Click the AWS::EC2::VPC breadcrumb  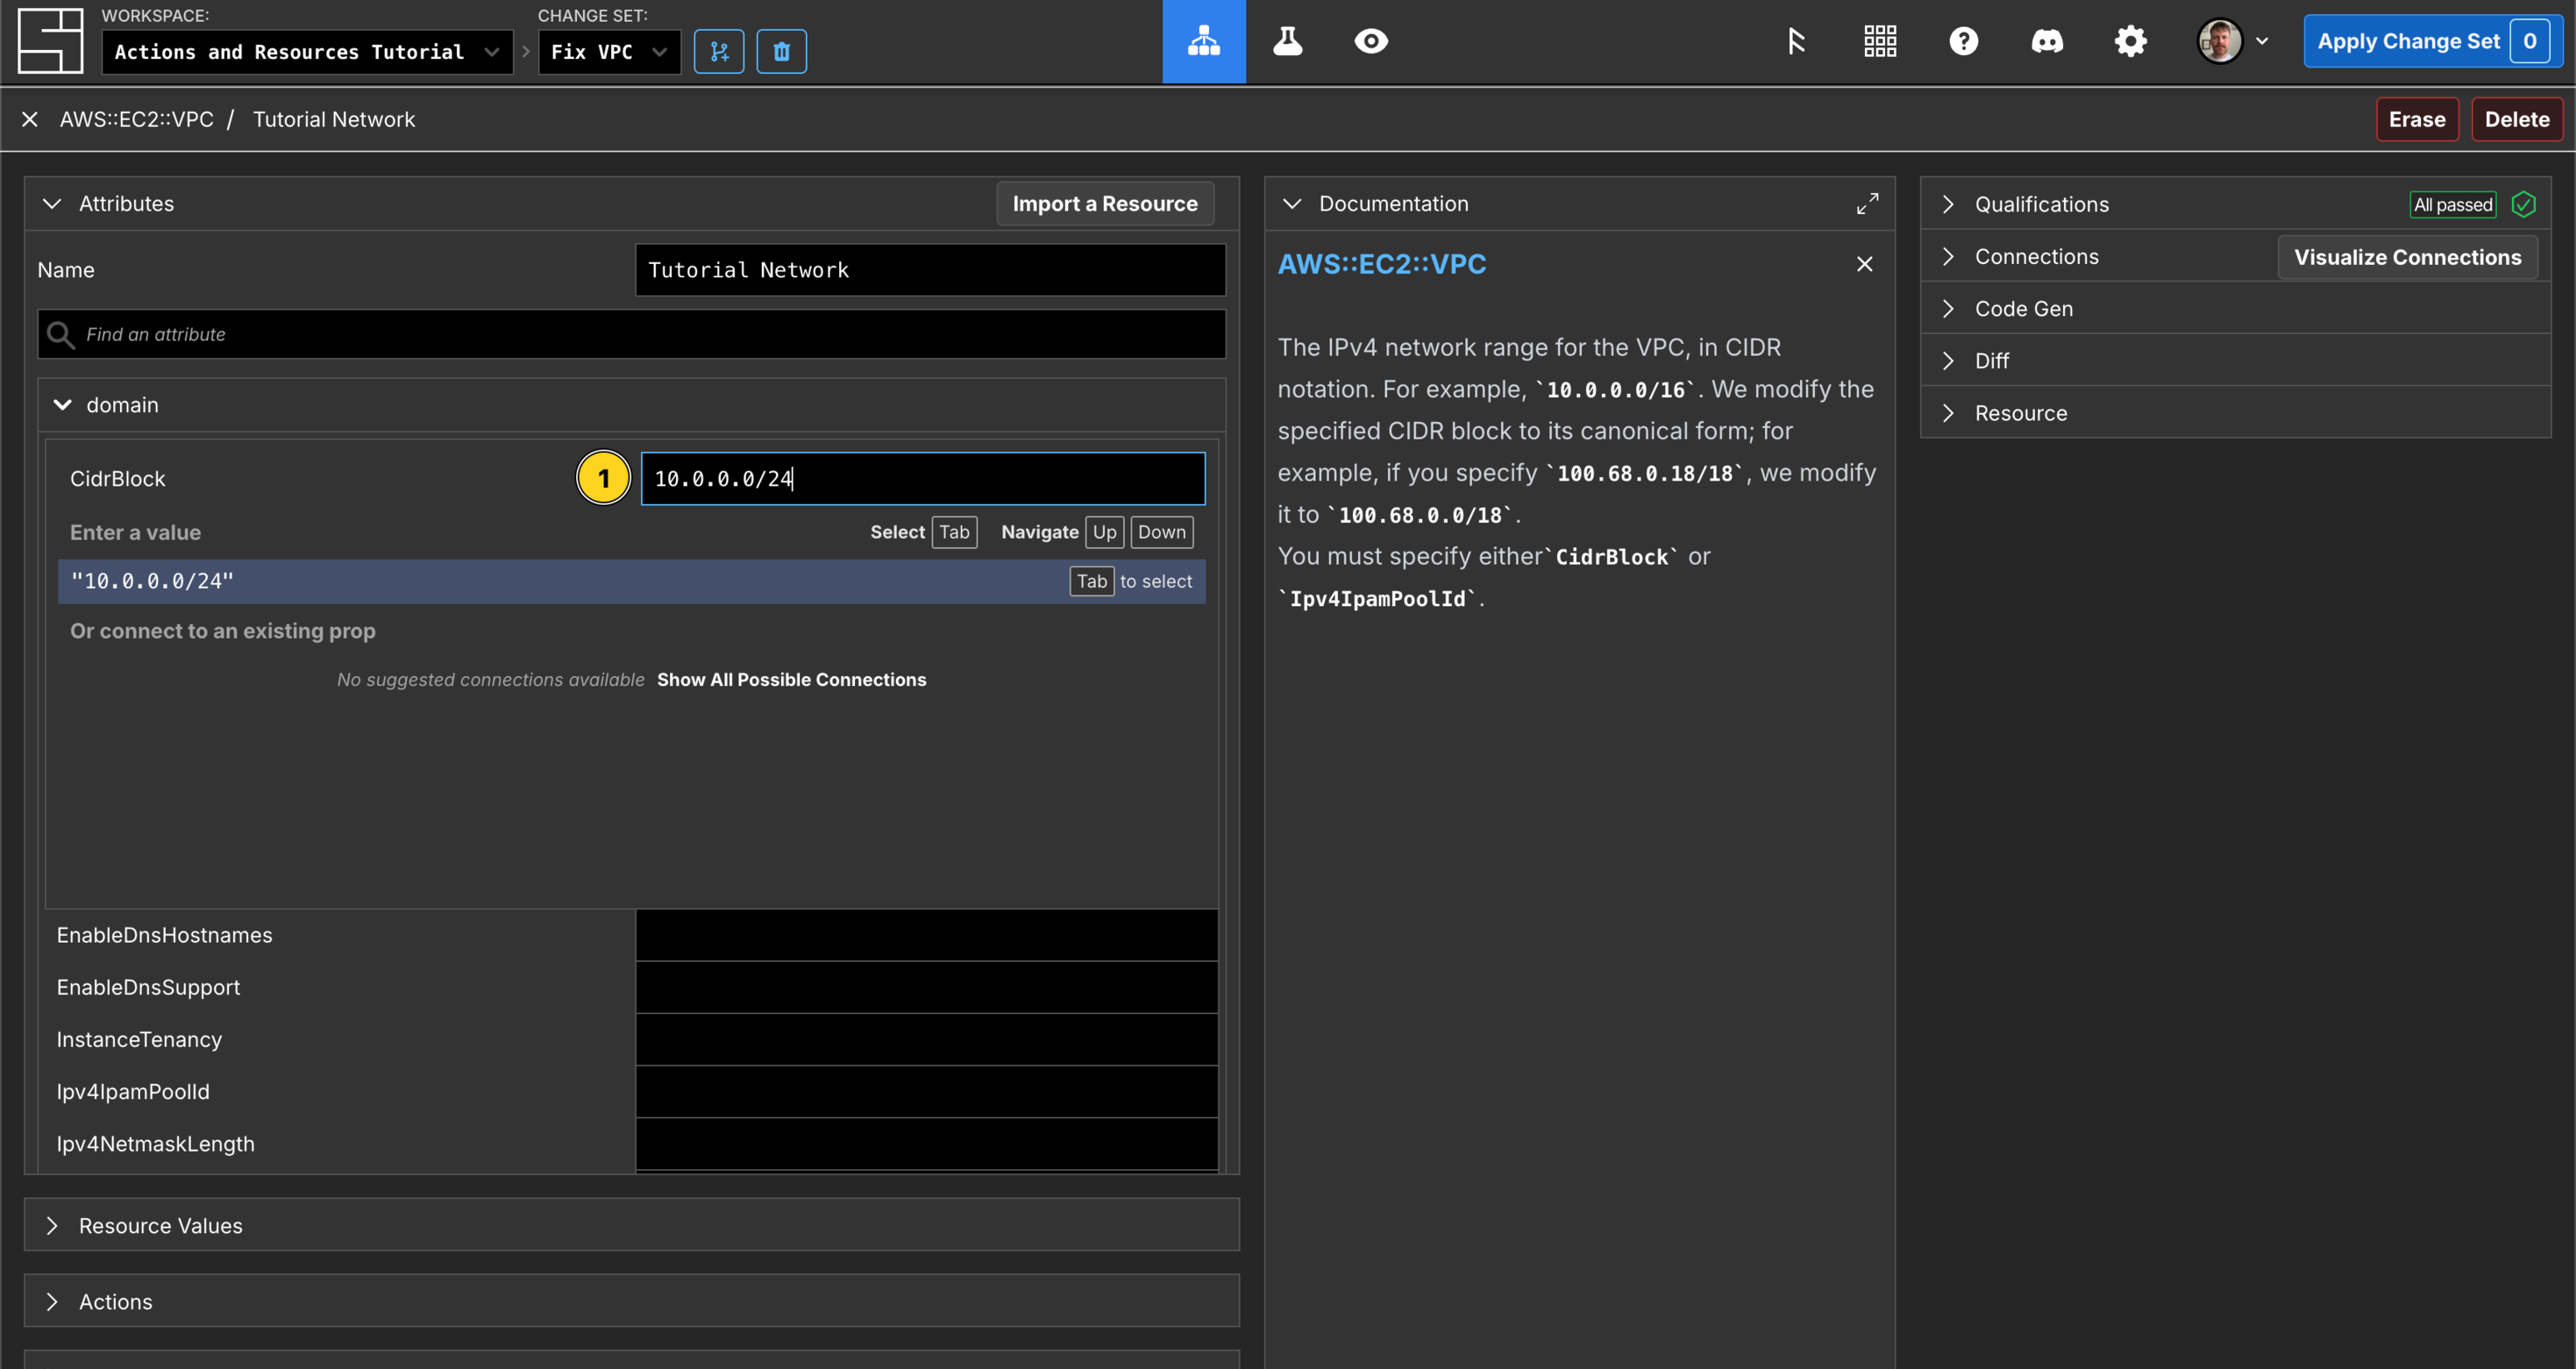tap(137, 119)
